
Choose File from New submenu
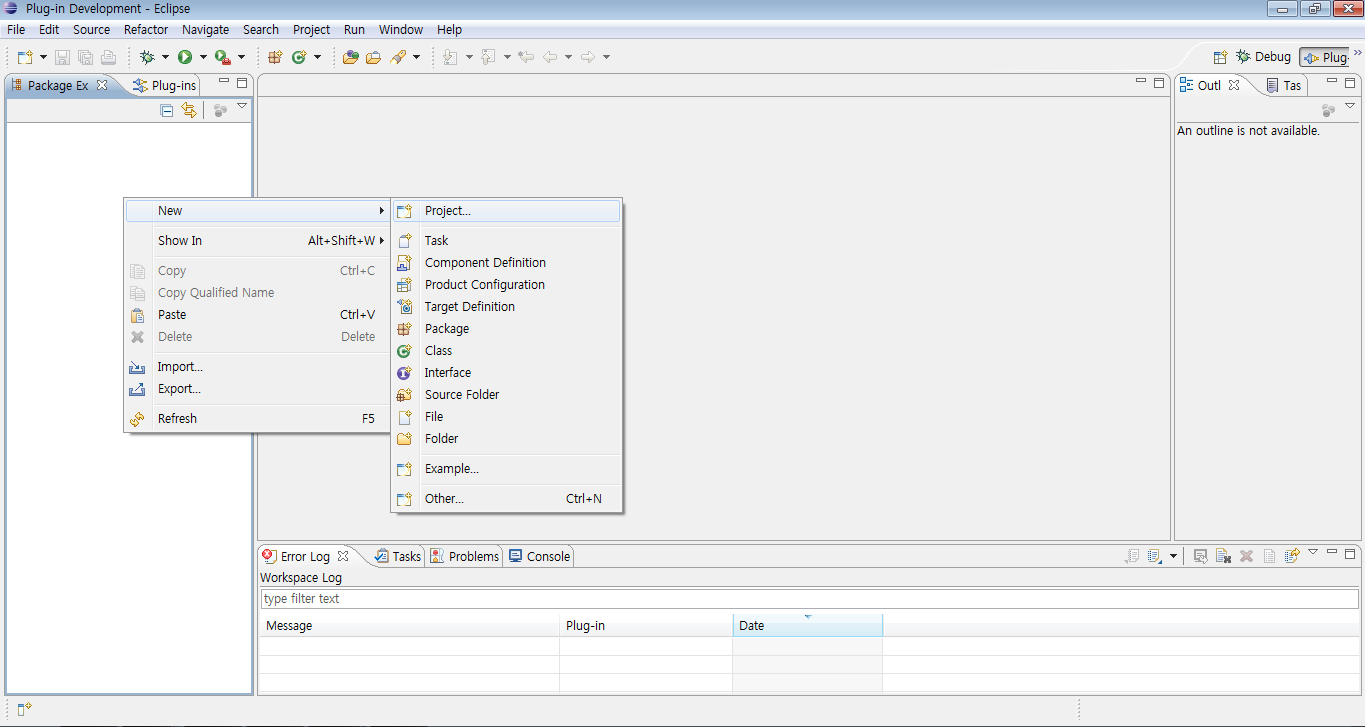coord(506,417)
